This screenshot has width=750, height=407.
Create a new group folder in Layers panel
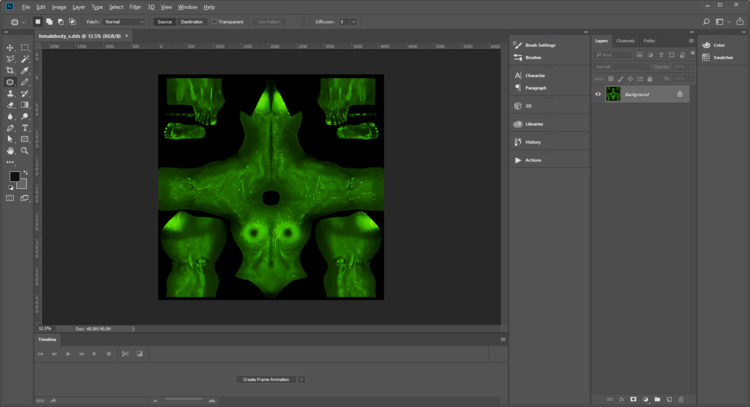coord(657,399)
